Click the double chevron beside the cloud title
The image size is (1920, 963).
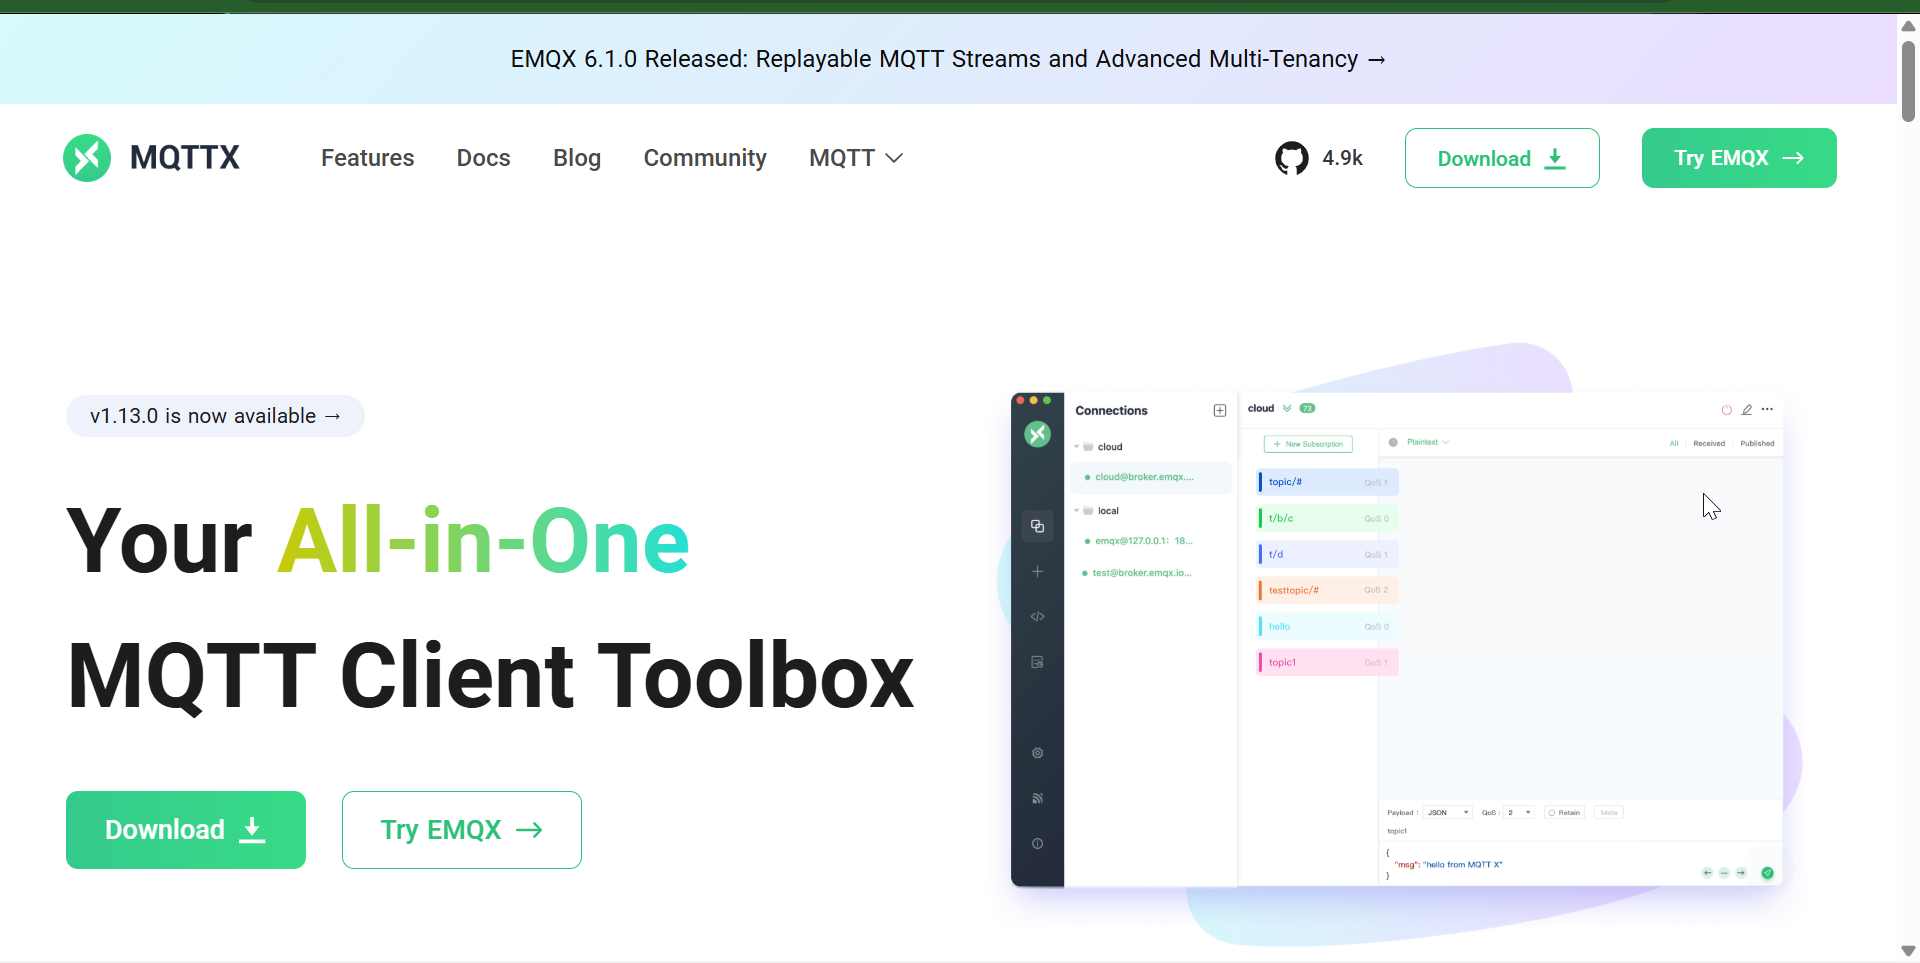pos(1287,408)
